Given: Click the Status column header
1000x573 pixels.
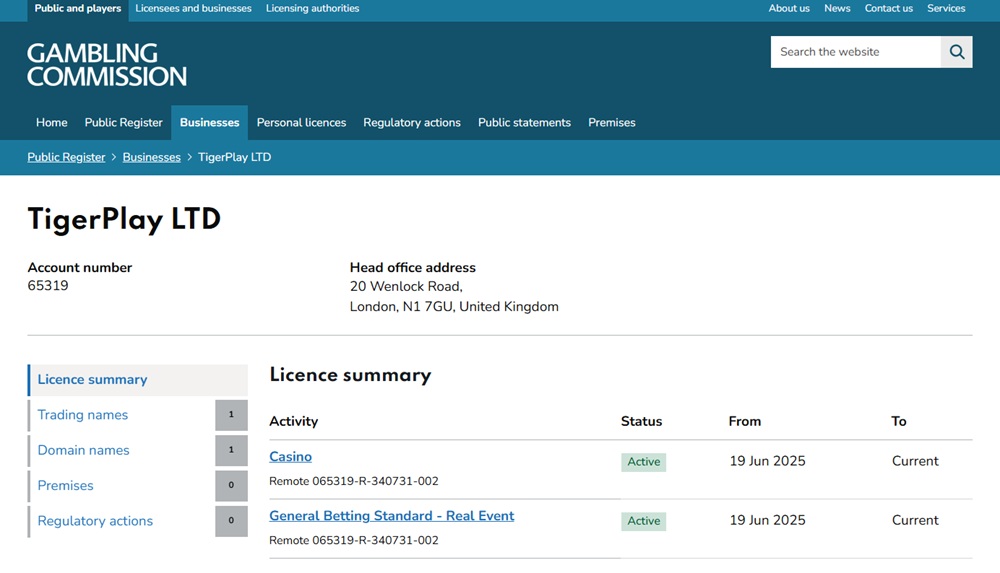Looking at the screenshot, I should pos(642,422).
